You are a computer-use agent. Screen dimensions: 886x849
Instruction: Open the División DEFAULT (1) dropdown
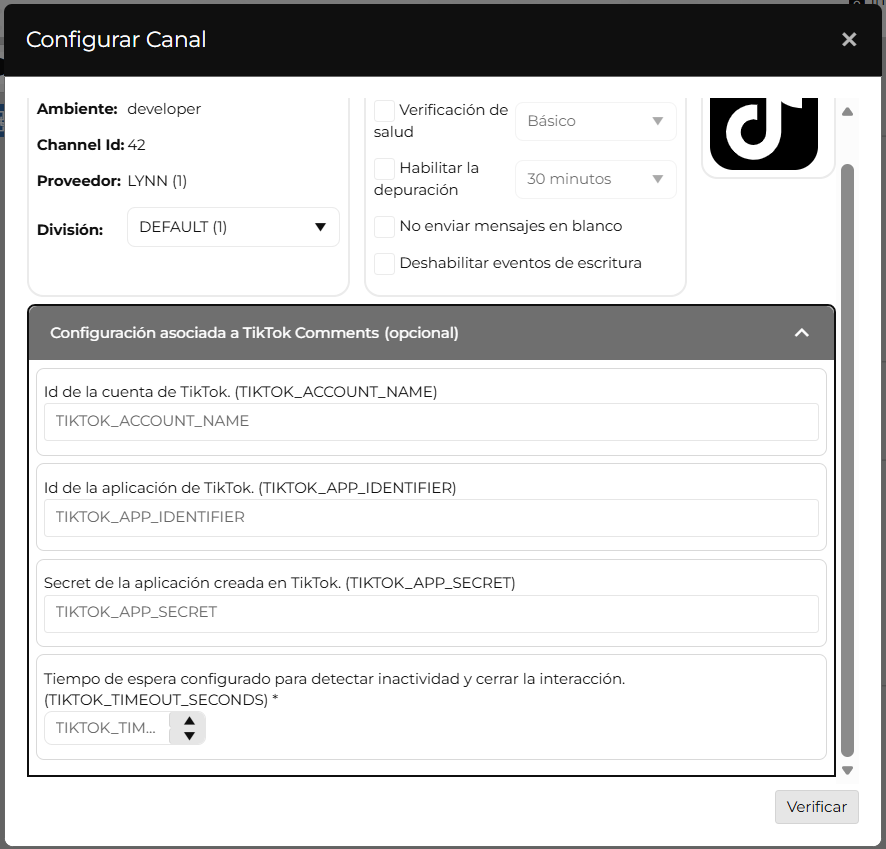233,227
